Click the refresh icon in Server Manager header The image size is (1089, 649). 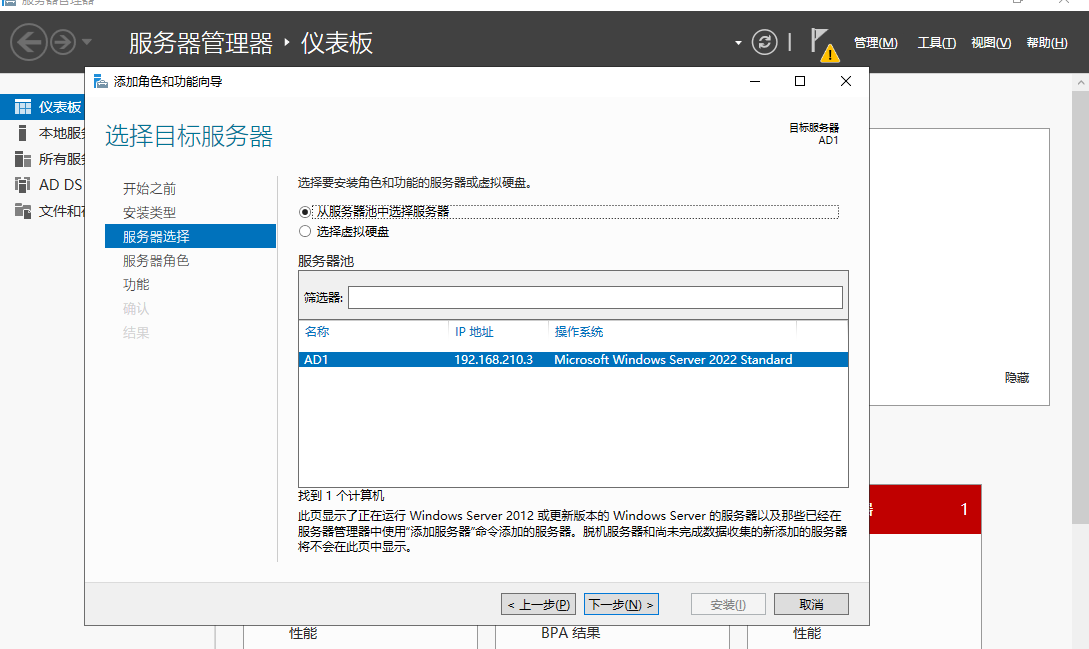pos(765,42)
